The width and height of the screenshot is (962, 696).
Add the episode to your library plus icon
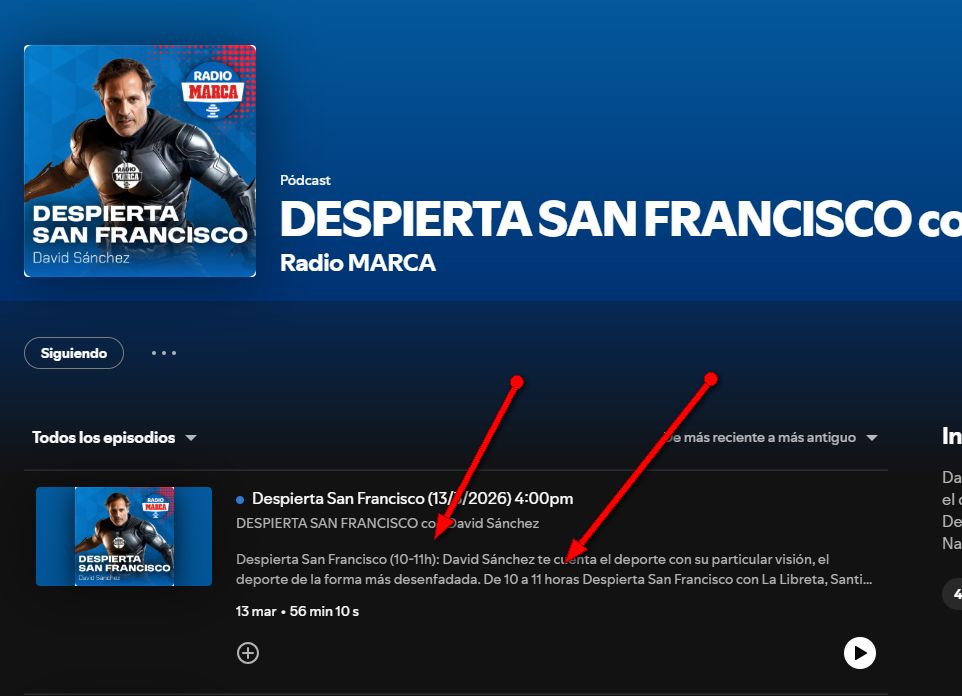tap(248, 653)
